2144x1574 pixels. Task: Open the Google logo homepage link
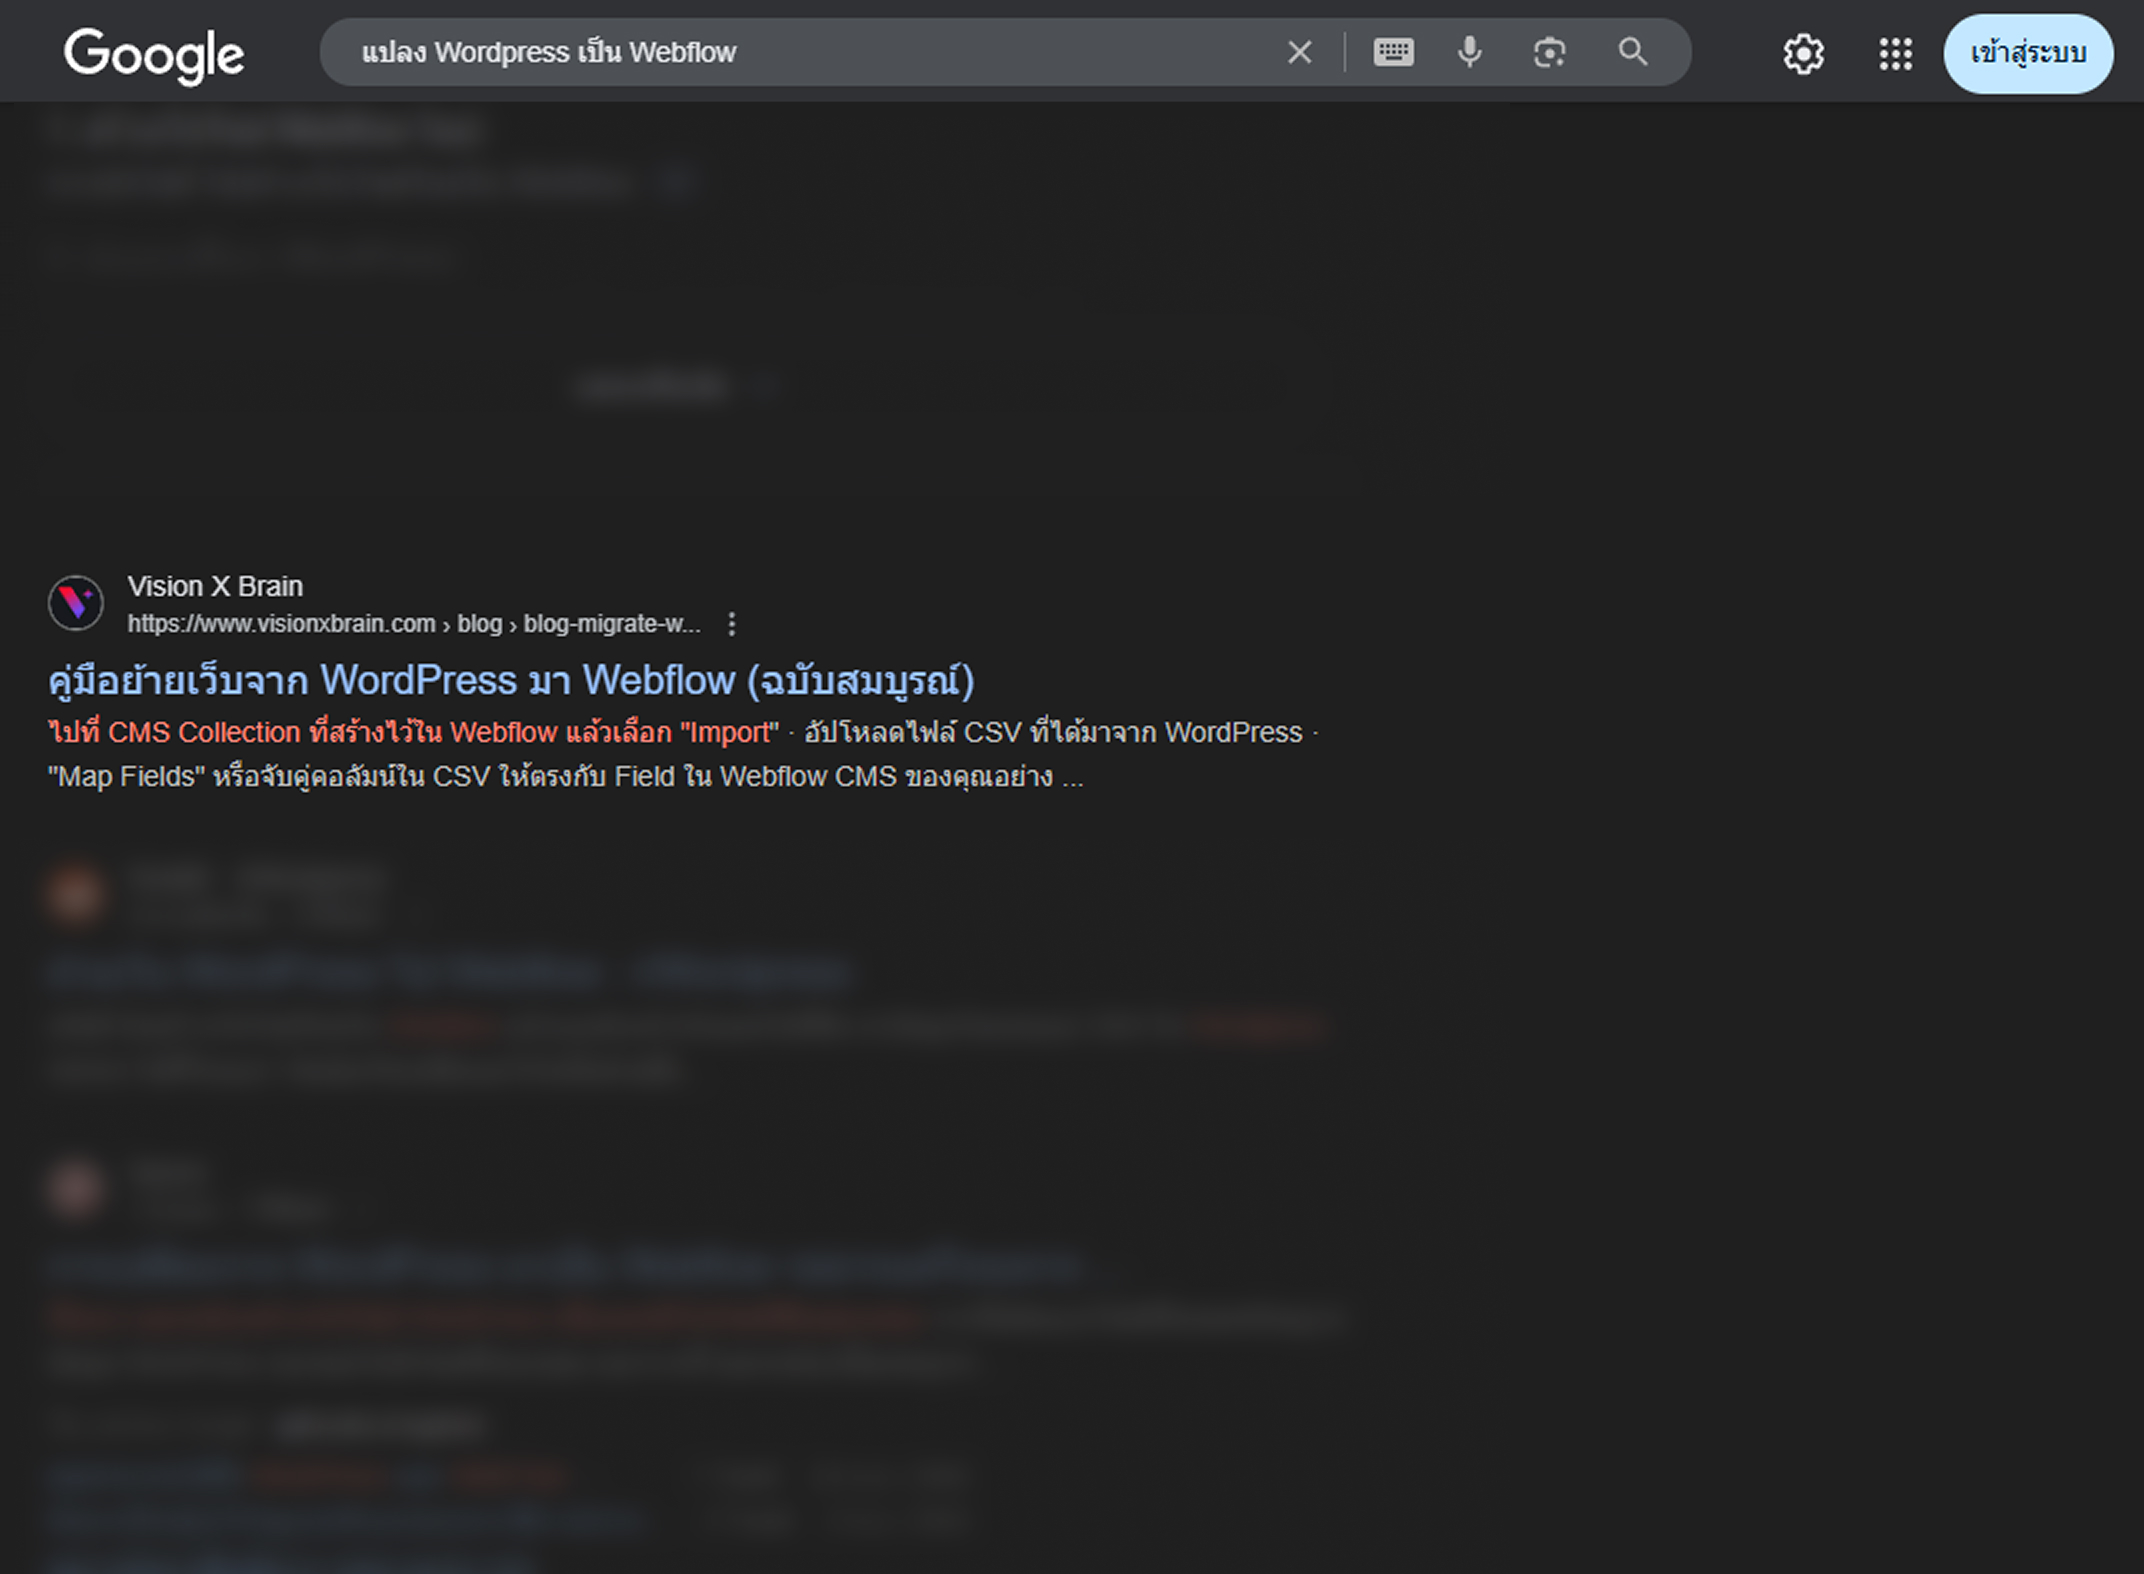click(154, 55)
